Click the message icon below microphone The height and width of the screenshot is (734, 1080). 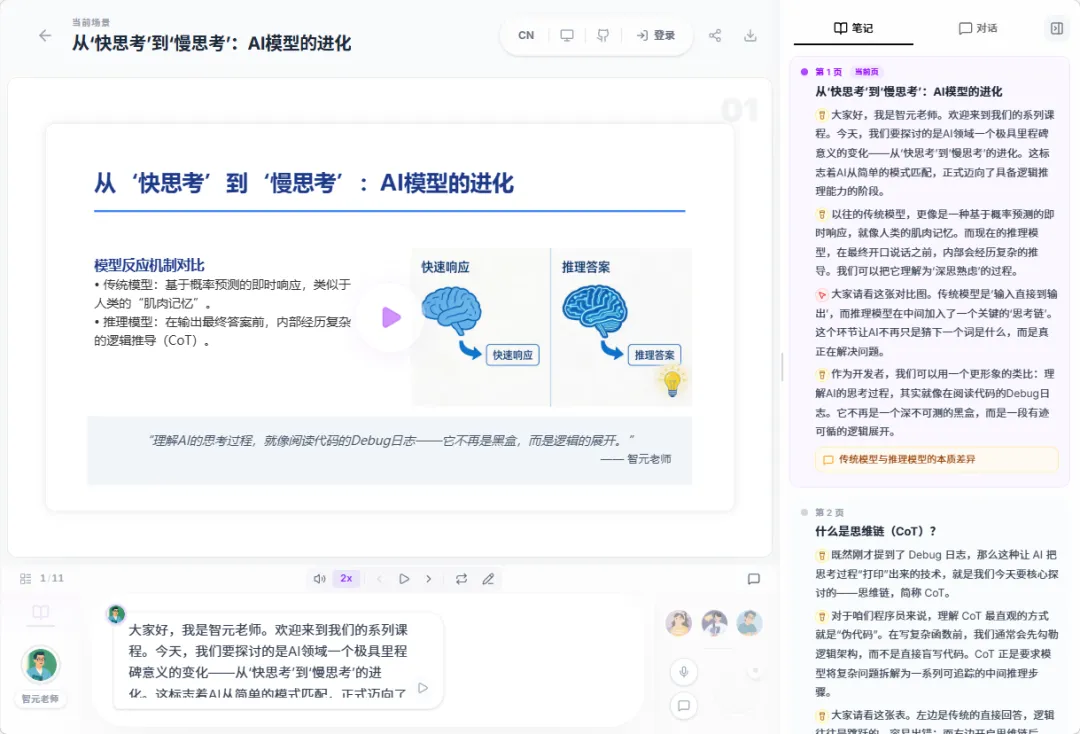coord(684,706)
